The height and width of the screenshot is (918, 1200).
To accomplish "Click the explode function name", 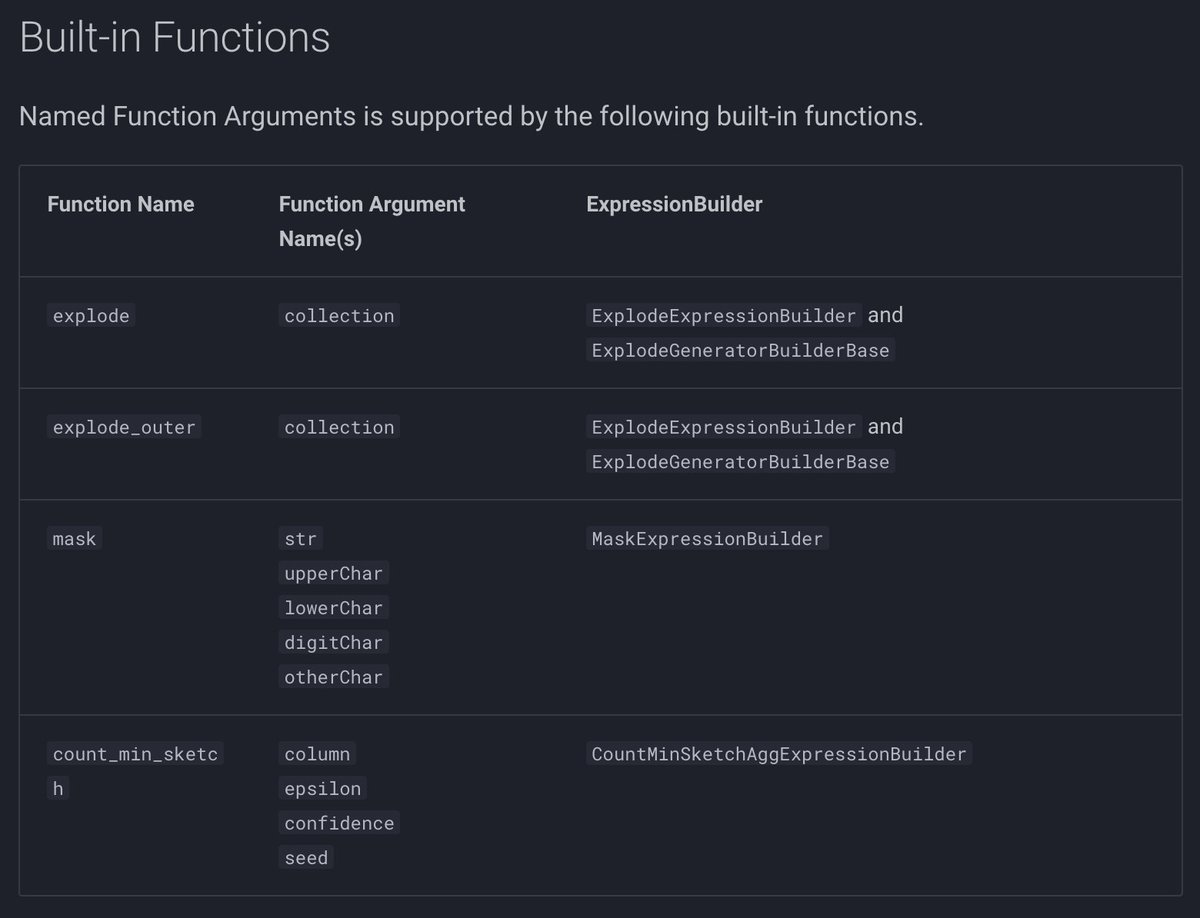I will 91,316.
